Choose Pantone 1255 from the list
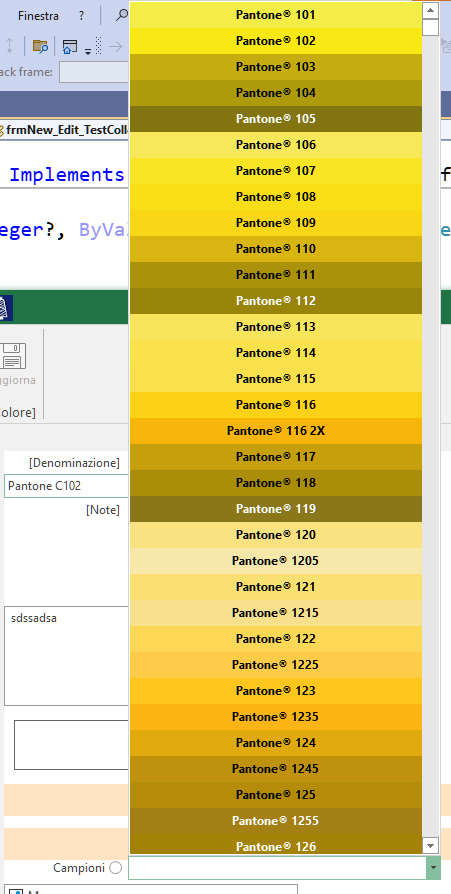This screenshot has width=451, height=894. [x=276, y=821]
